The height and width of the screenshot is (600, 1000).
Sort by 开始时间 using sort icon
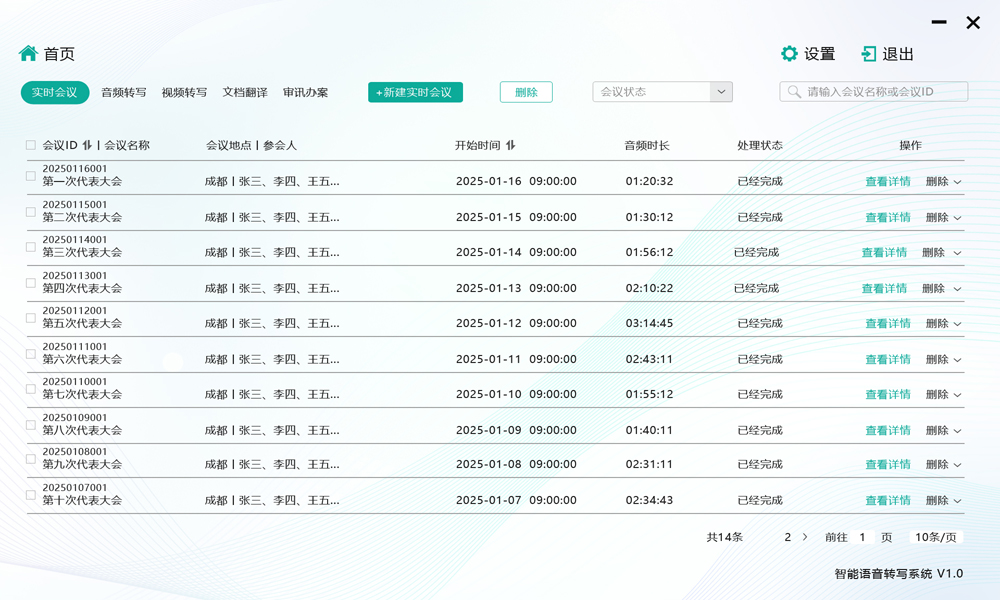coord(511,145)
